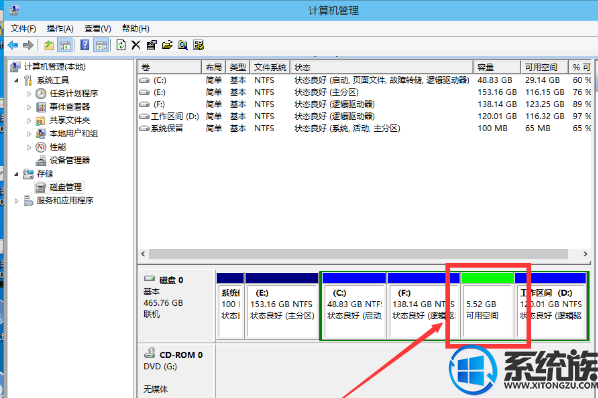Select the (D:) 120.01 GB partition block

coord(550,305)
